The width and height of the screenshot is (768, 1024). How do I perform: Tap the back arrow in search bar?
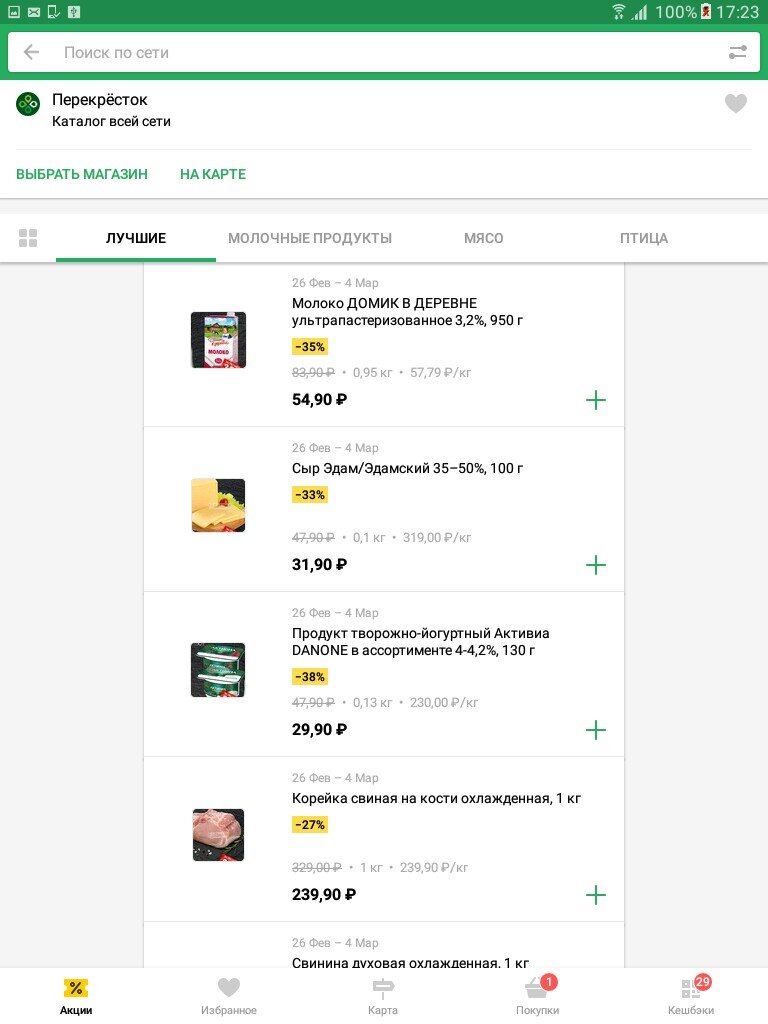pyautogui.click(x=31, y=52)
